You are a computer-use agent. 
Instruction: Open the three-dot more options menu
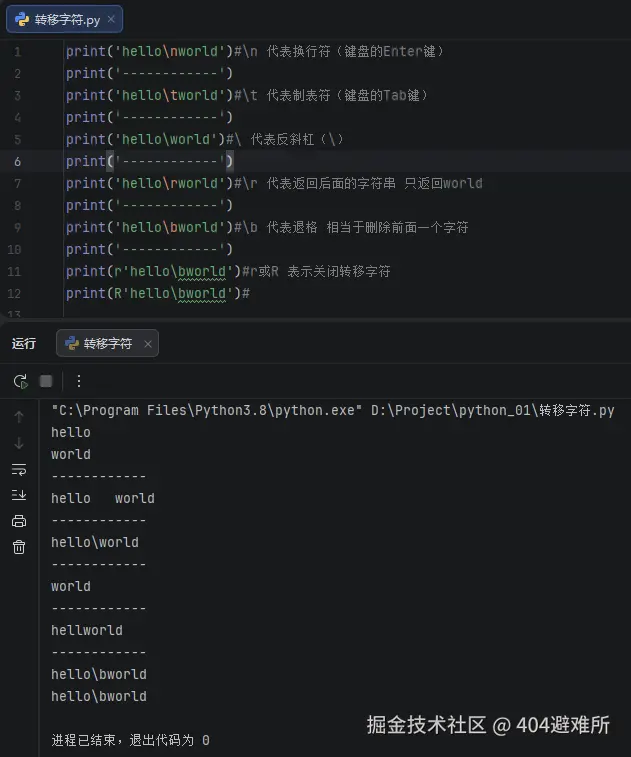coord(79,381)
